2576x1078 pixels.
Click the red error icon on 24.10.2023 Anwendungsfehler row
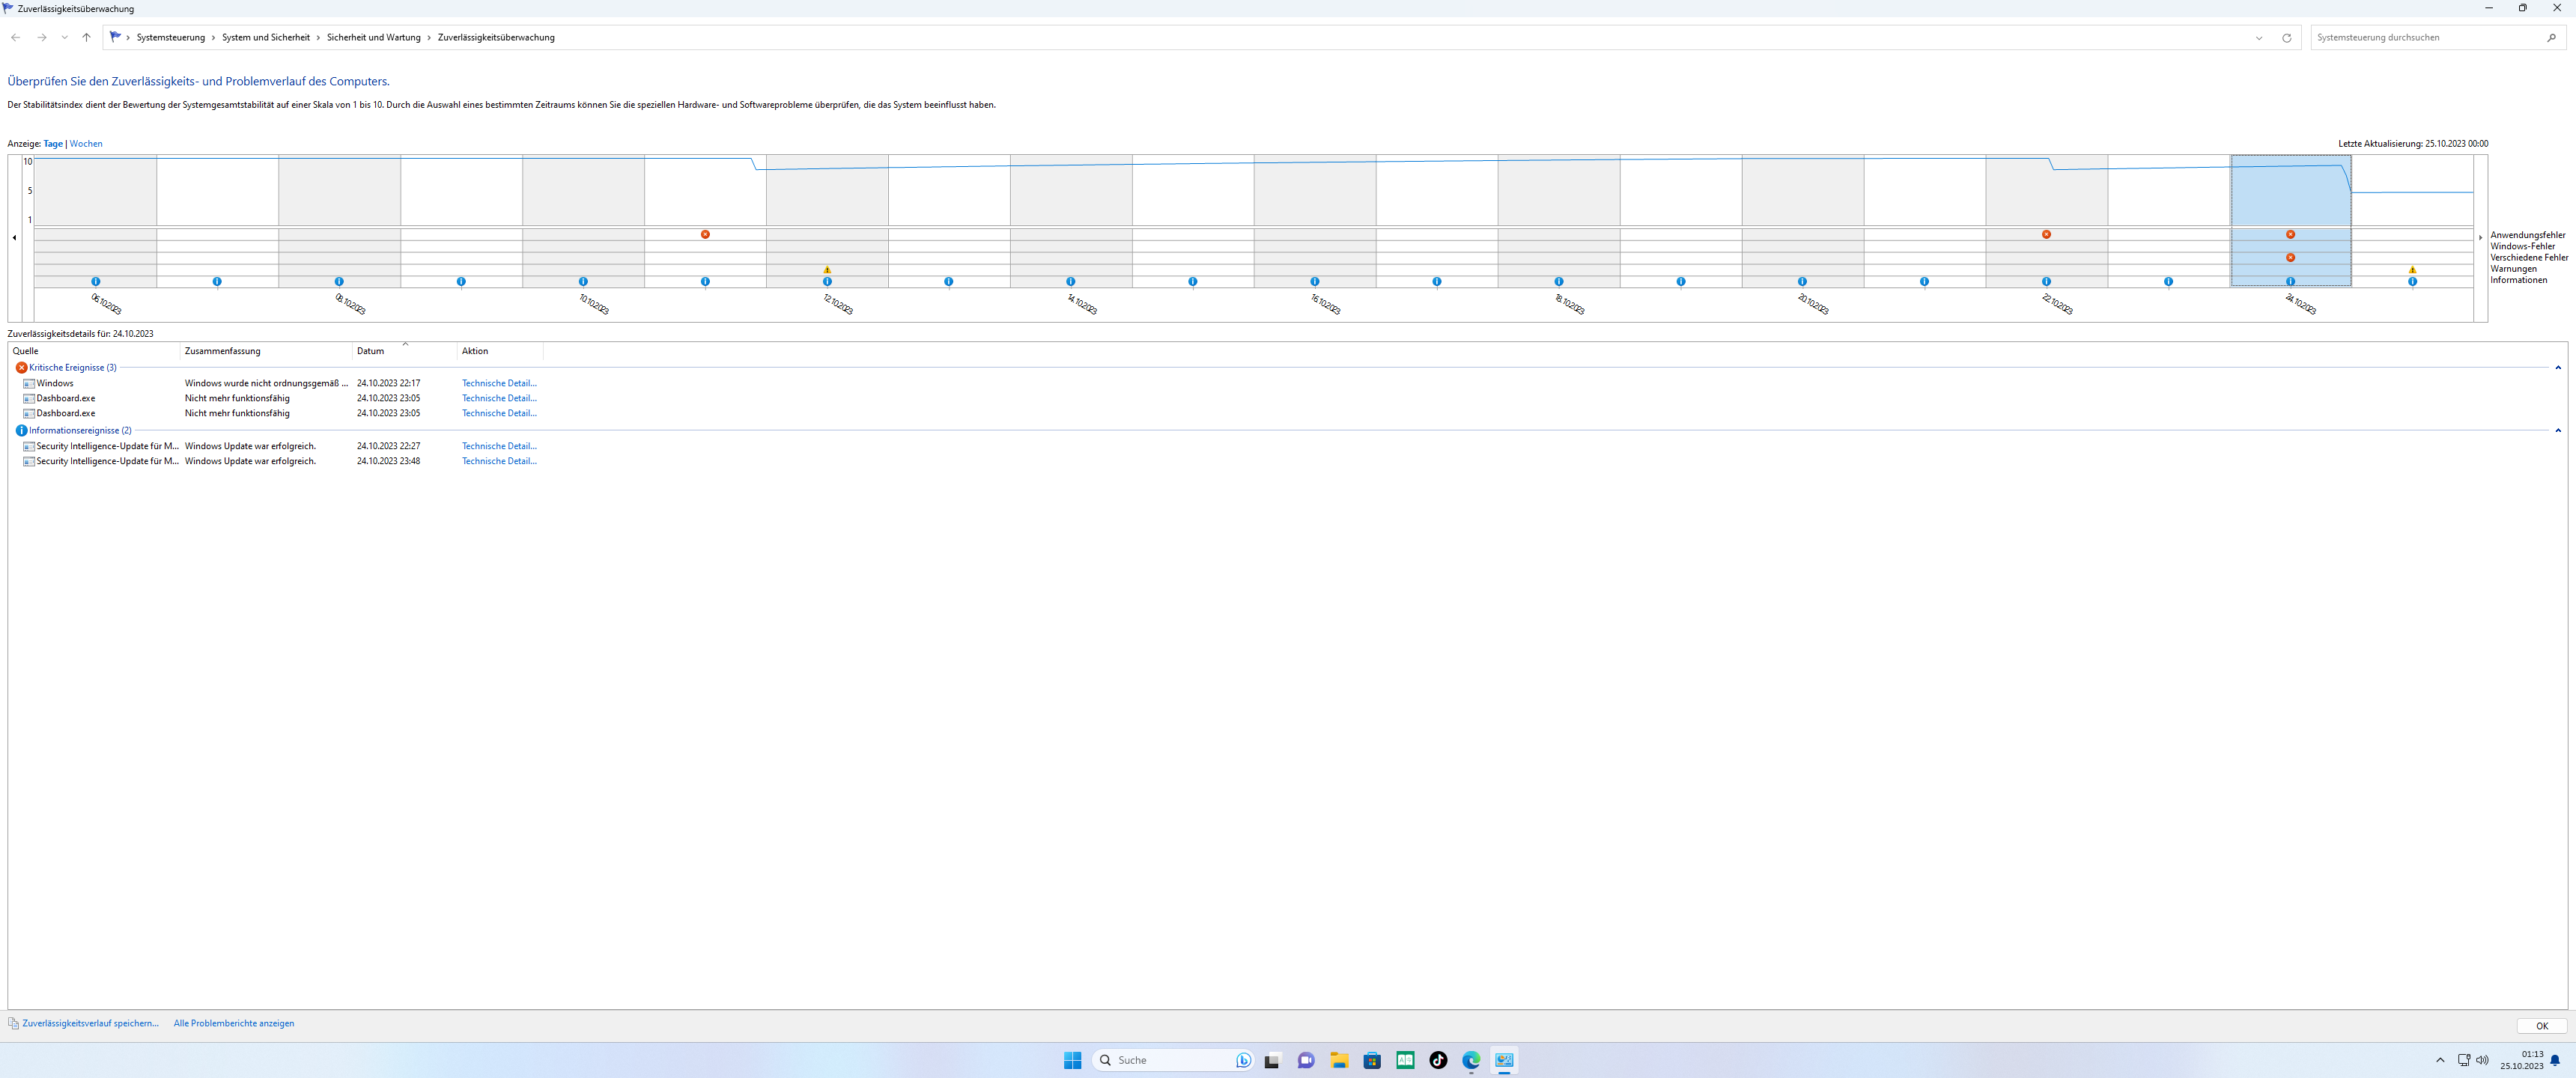pos(2290,235)
